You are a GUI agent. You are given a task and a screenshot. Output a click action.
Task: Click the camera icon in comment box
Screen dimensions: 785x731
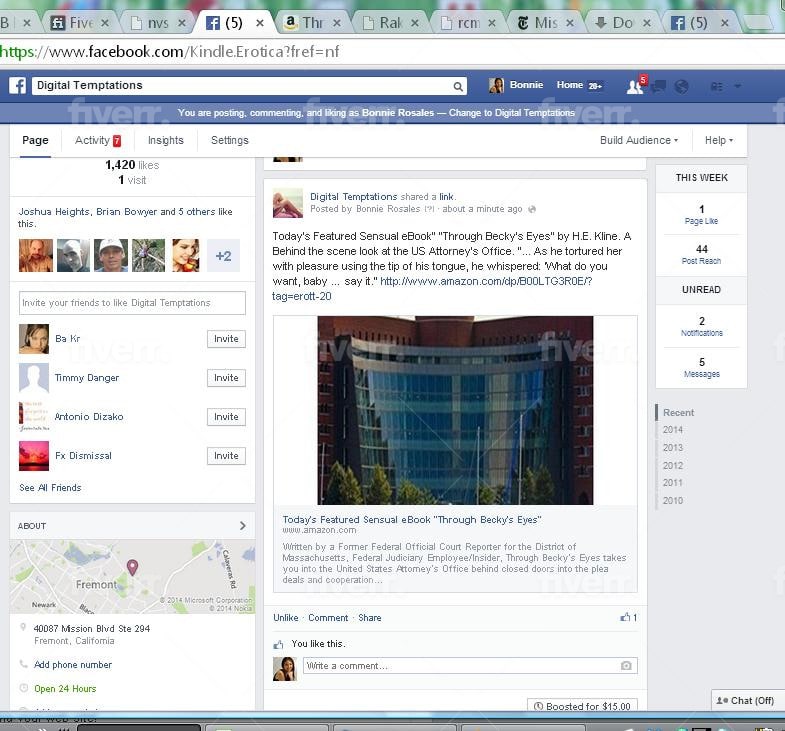(x=626, y=666)
